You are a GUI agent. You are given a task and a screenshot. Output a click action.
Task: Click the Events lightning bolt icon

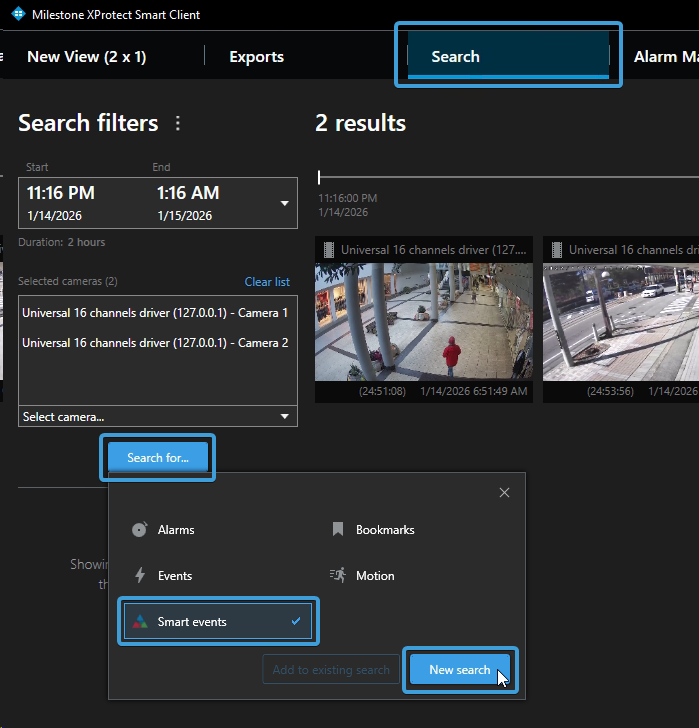pos(140,575)
